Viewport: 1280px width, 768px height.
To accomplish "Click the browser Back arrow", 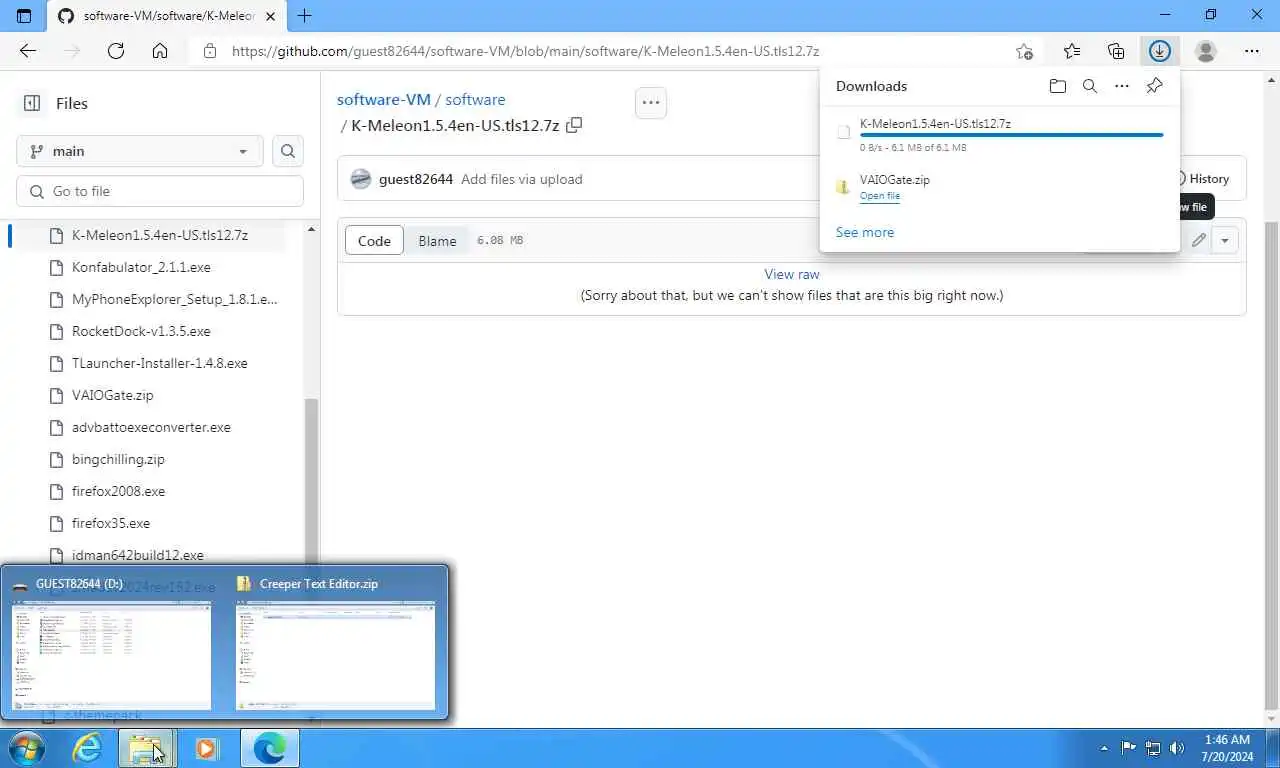I will pyautogui.click(x=28, y=51).
